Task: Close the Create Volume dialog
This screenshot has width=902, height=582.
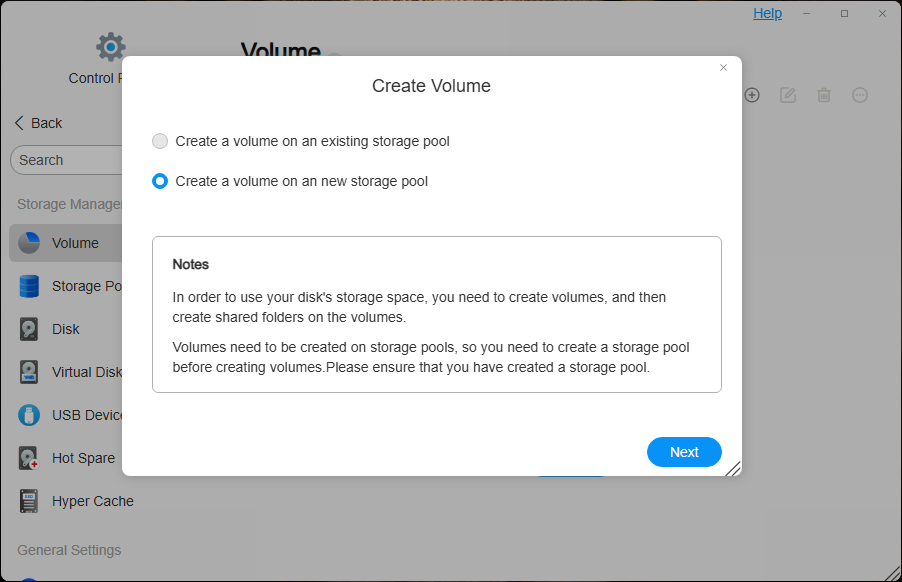Action: [x=724, y=68]
